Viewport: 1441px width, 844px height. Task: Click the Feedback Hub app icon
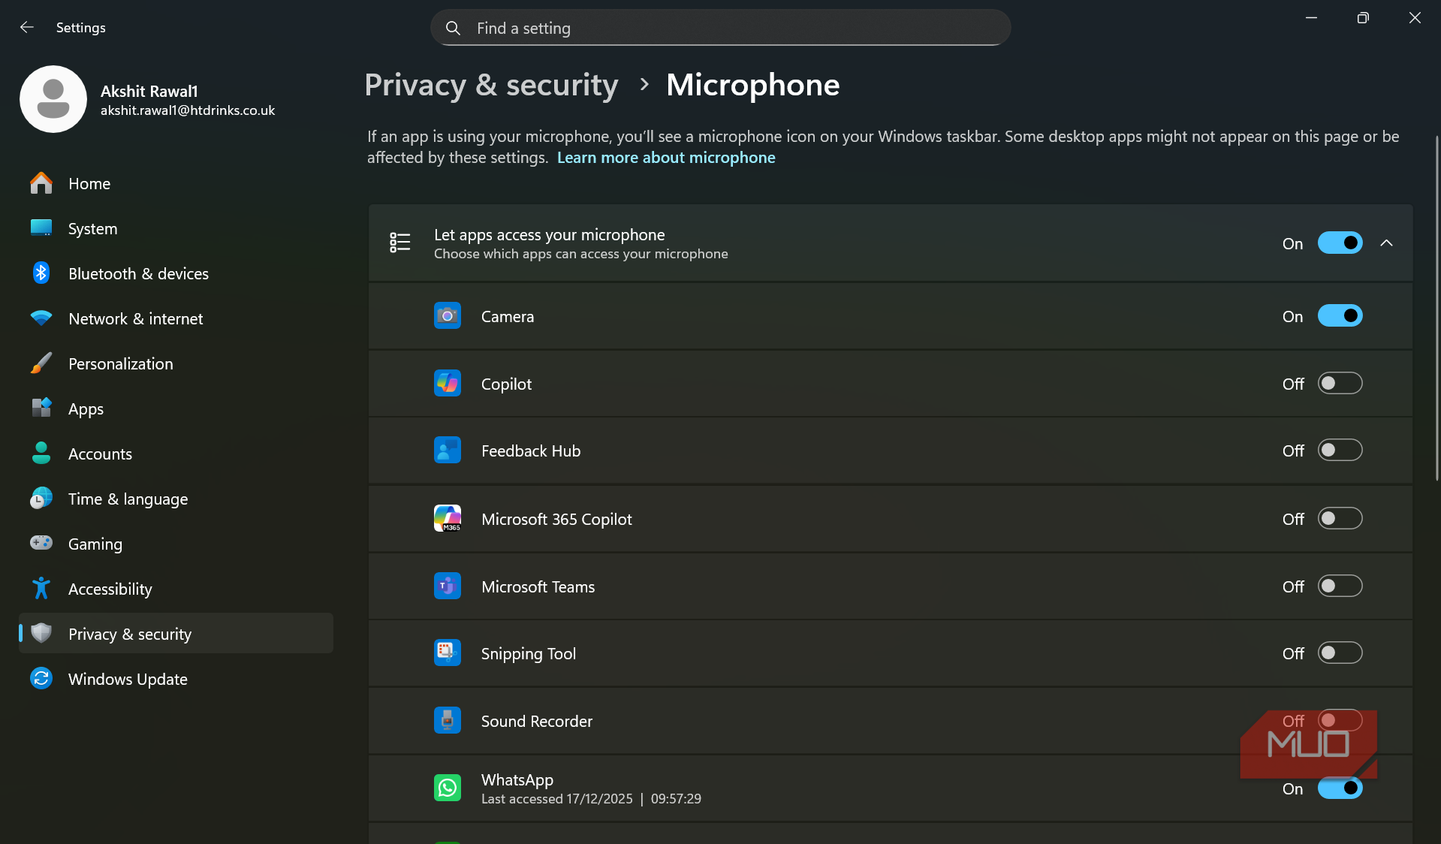pyautogui.click(x=447, y=450)
